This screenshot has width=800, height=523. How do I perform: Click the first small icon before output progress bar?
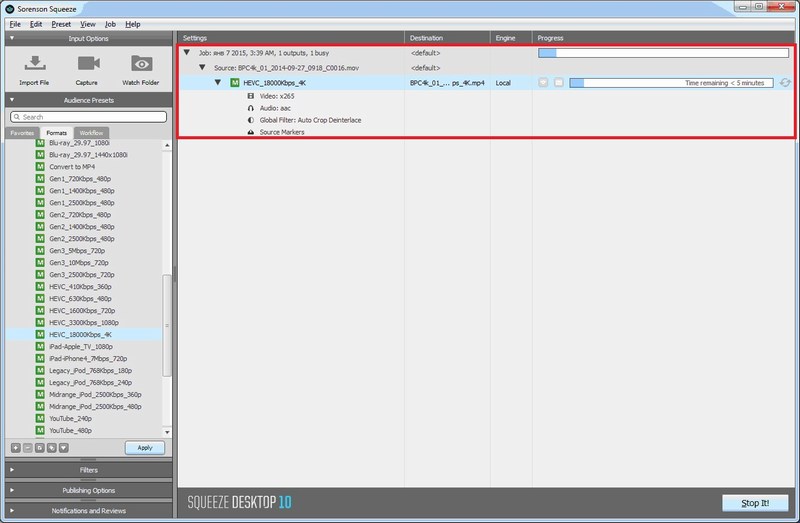tap(543, 83)
